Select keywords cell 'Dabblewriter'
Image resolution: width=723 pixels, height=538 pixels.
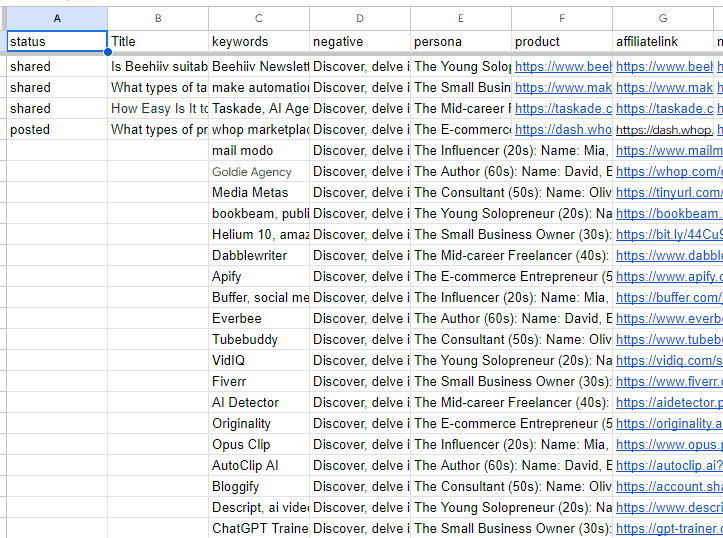(259, 255)
